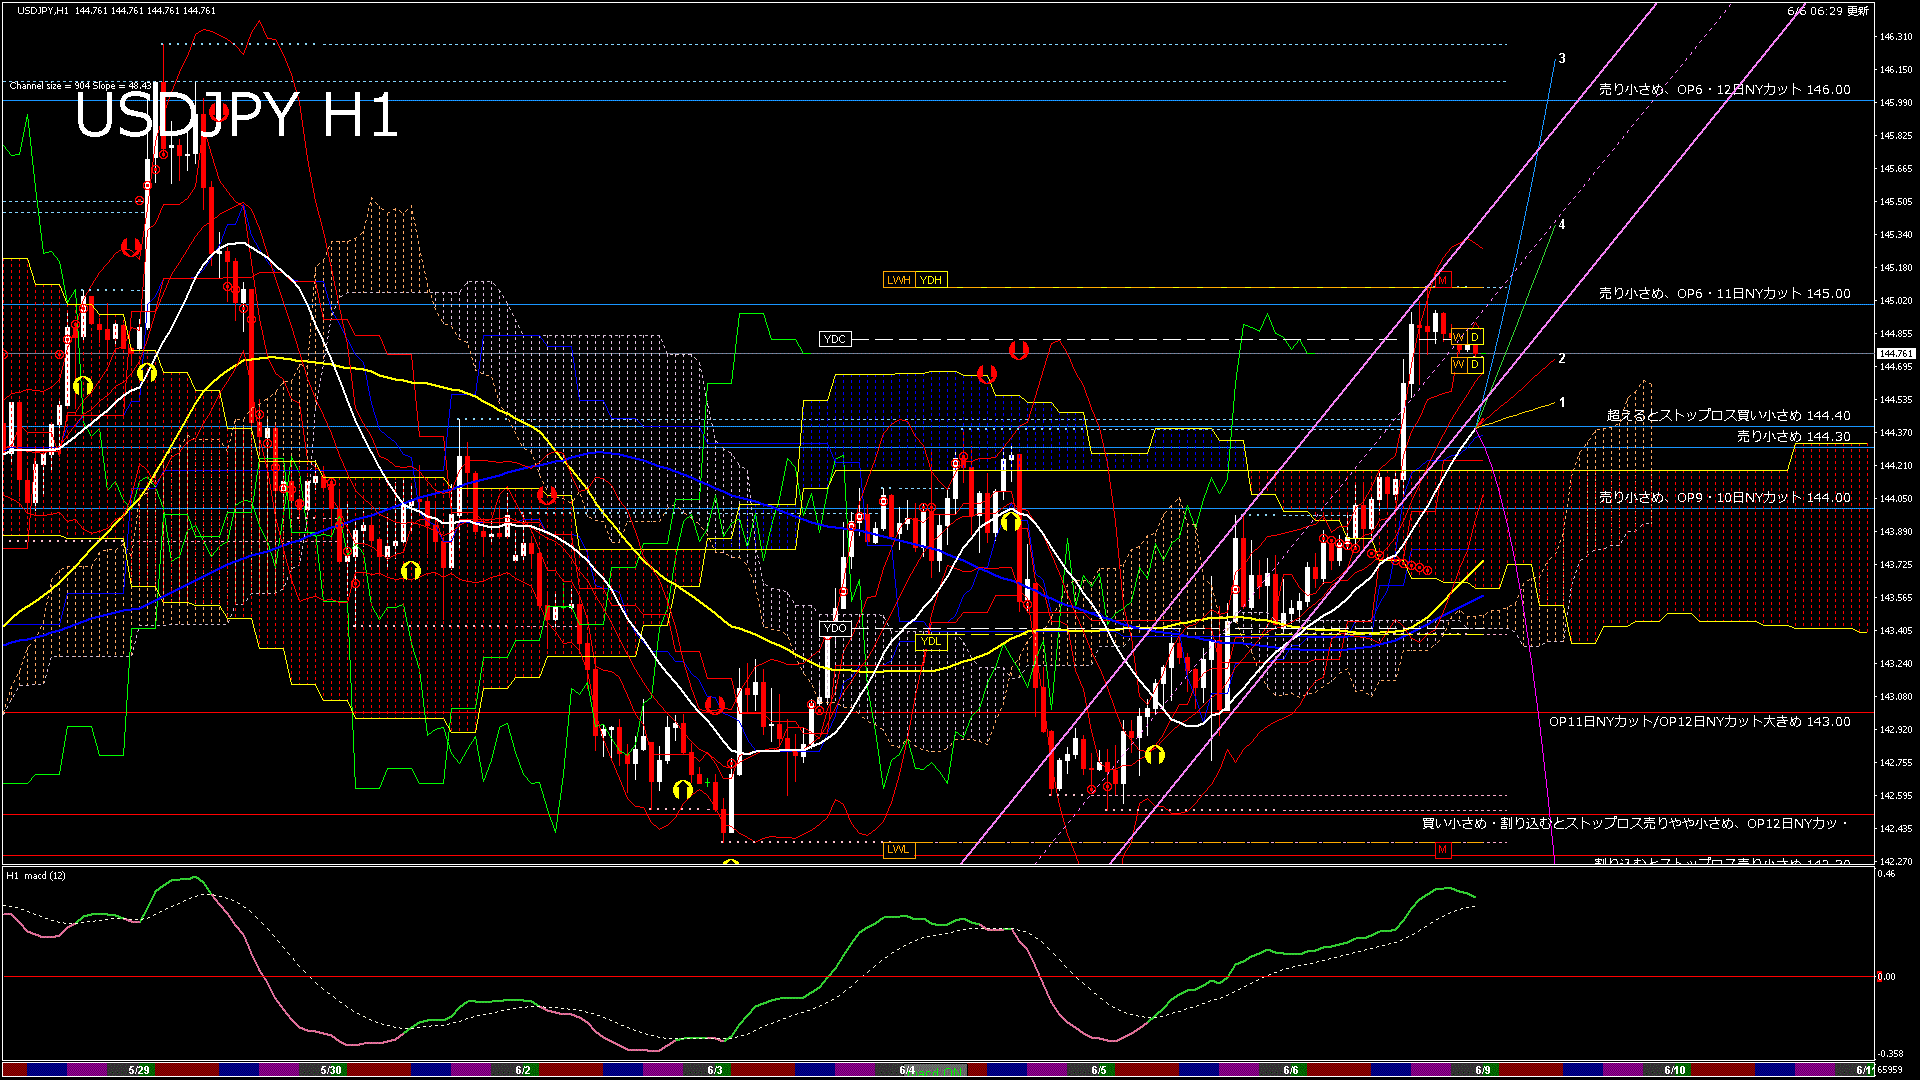Click the 143.00 large NY cut annotation
1920x1080 pixels.
[1699, 722]
